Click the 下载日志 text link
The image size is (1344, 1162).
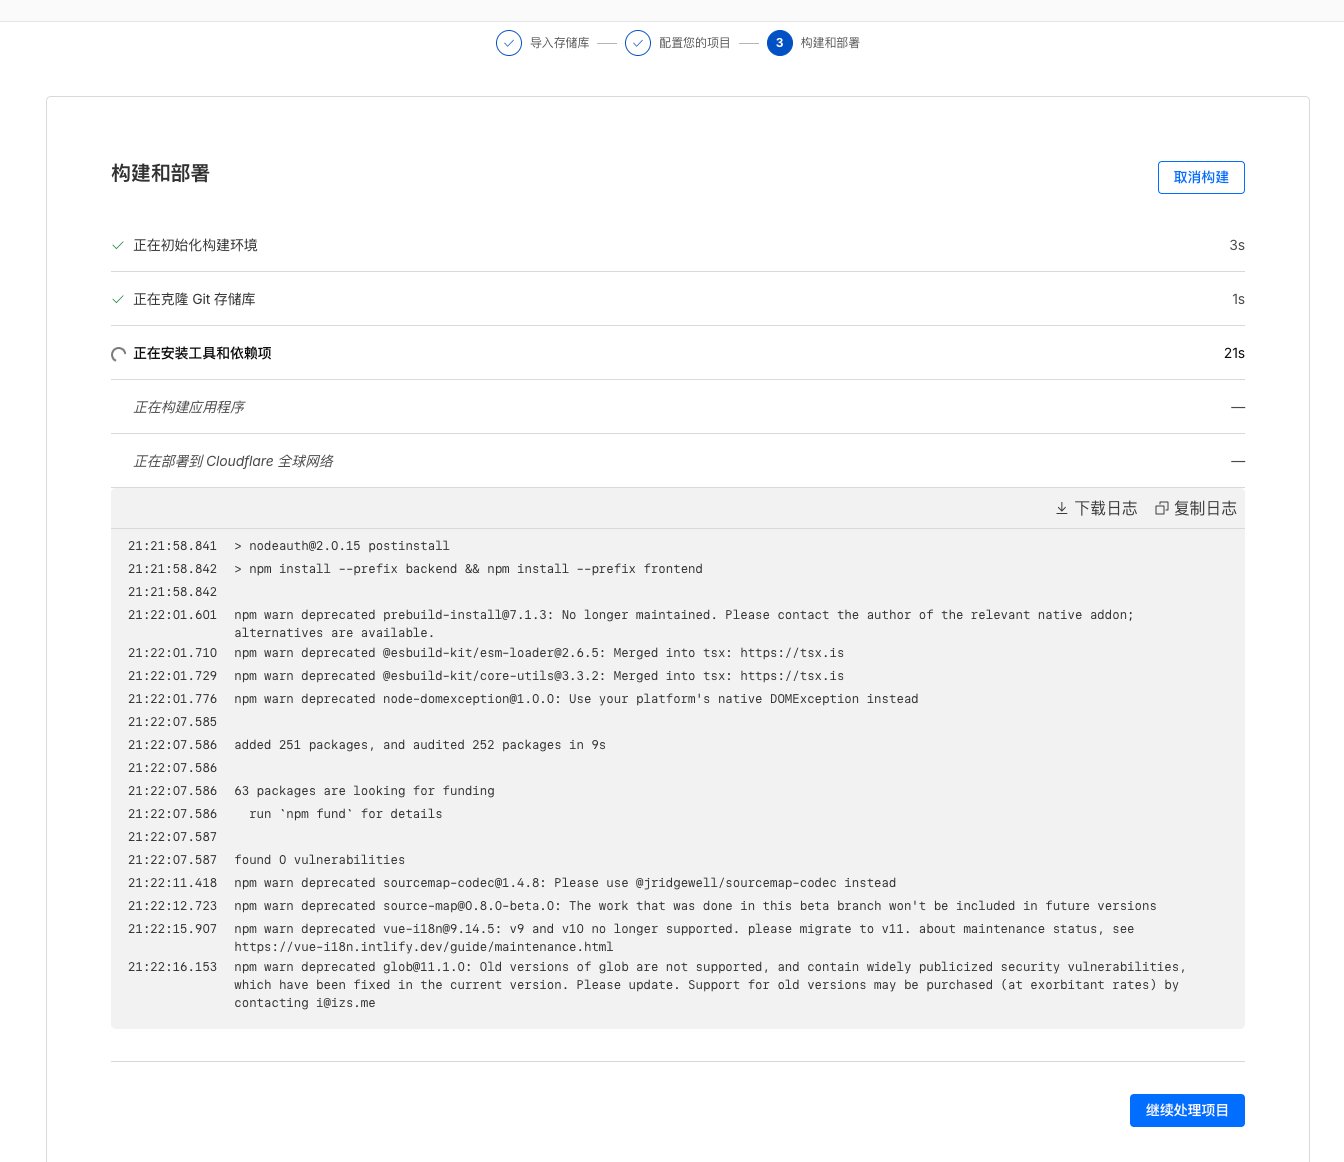click(1106, 508)
